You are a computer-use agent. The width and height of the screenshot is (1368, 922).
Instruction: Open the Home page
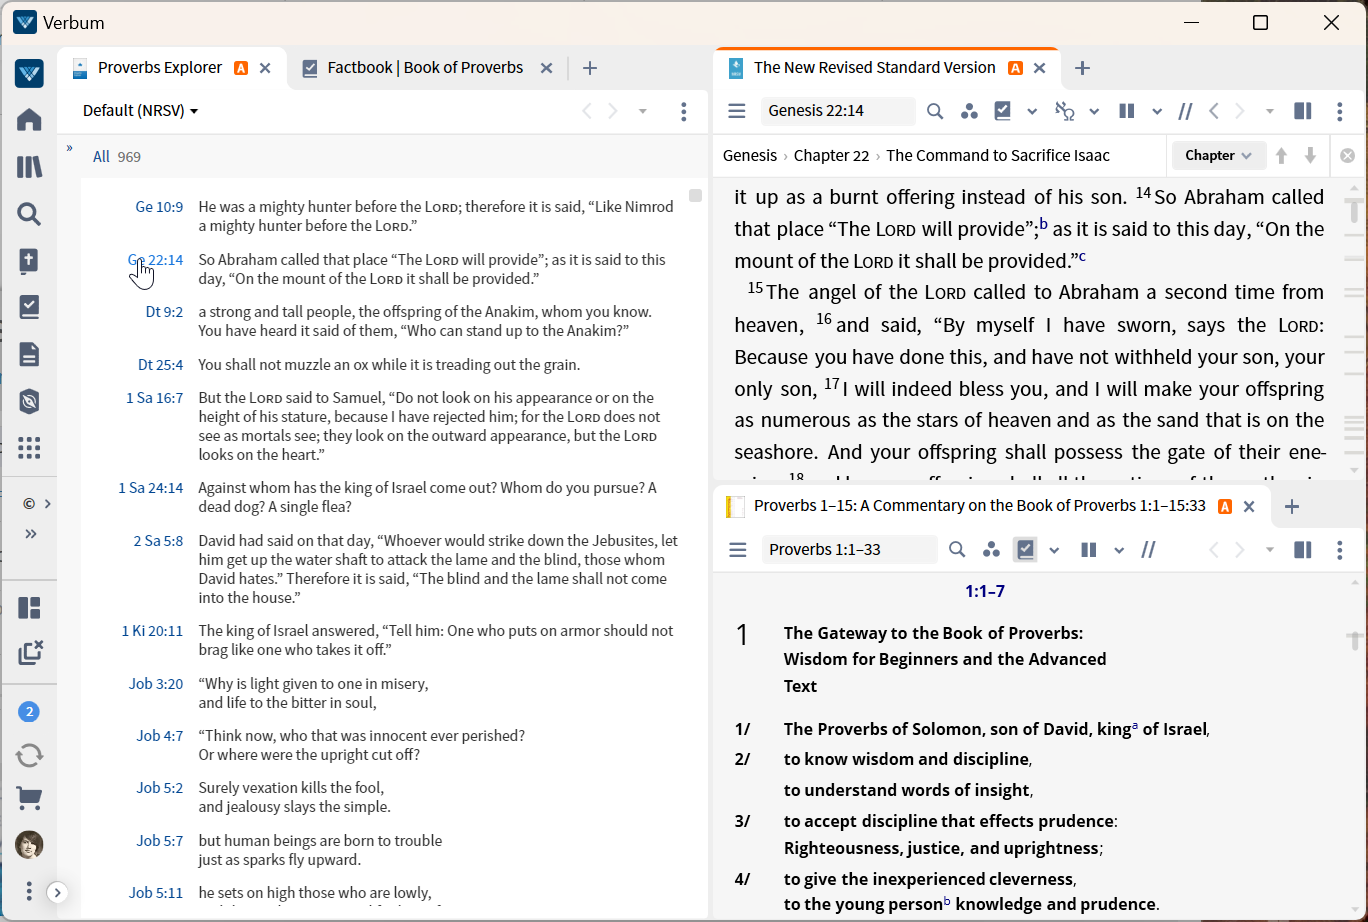tap(29, 119)
